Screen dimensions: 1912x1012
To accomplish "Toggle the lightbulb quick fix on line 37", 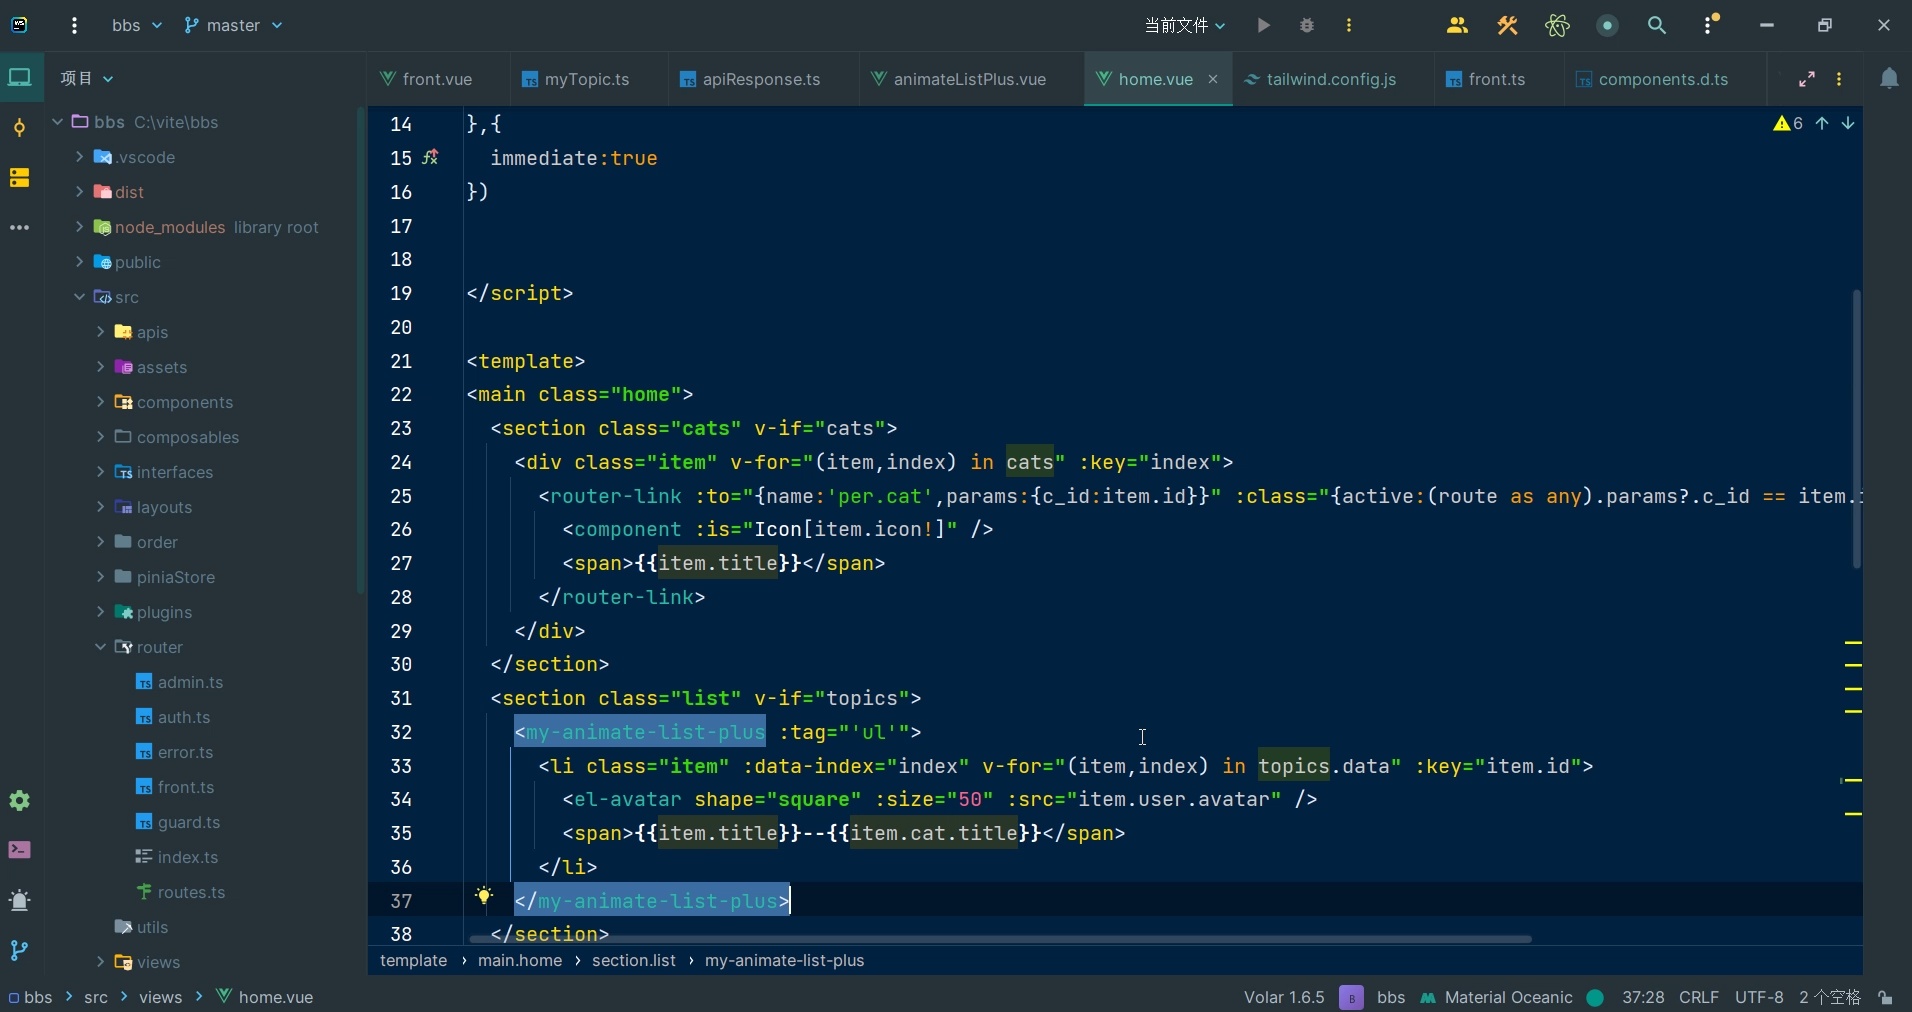I will pos(485,899).
